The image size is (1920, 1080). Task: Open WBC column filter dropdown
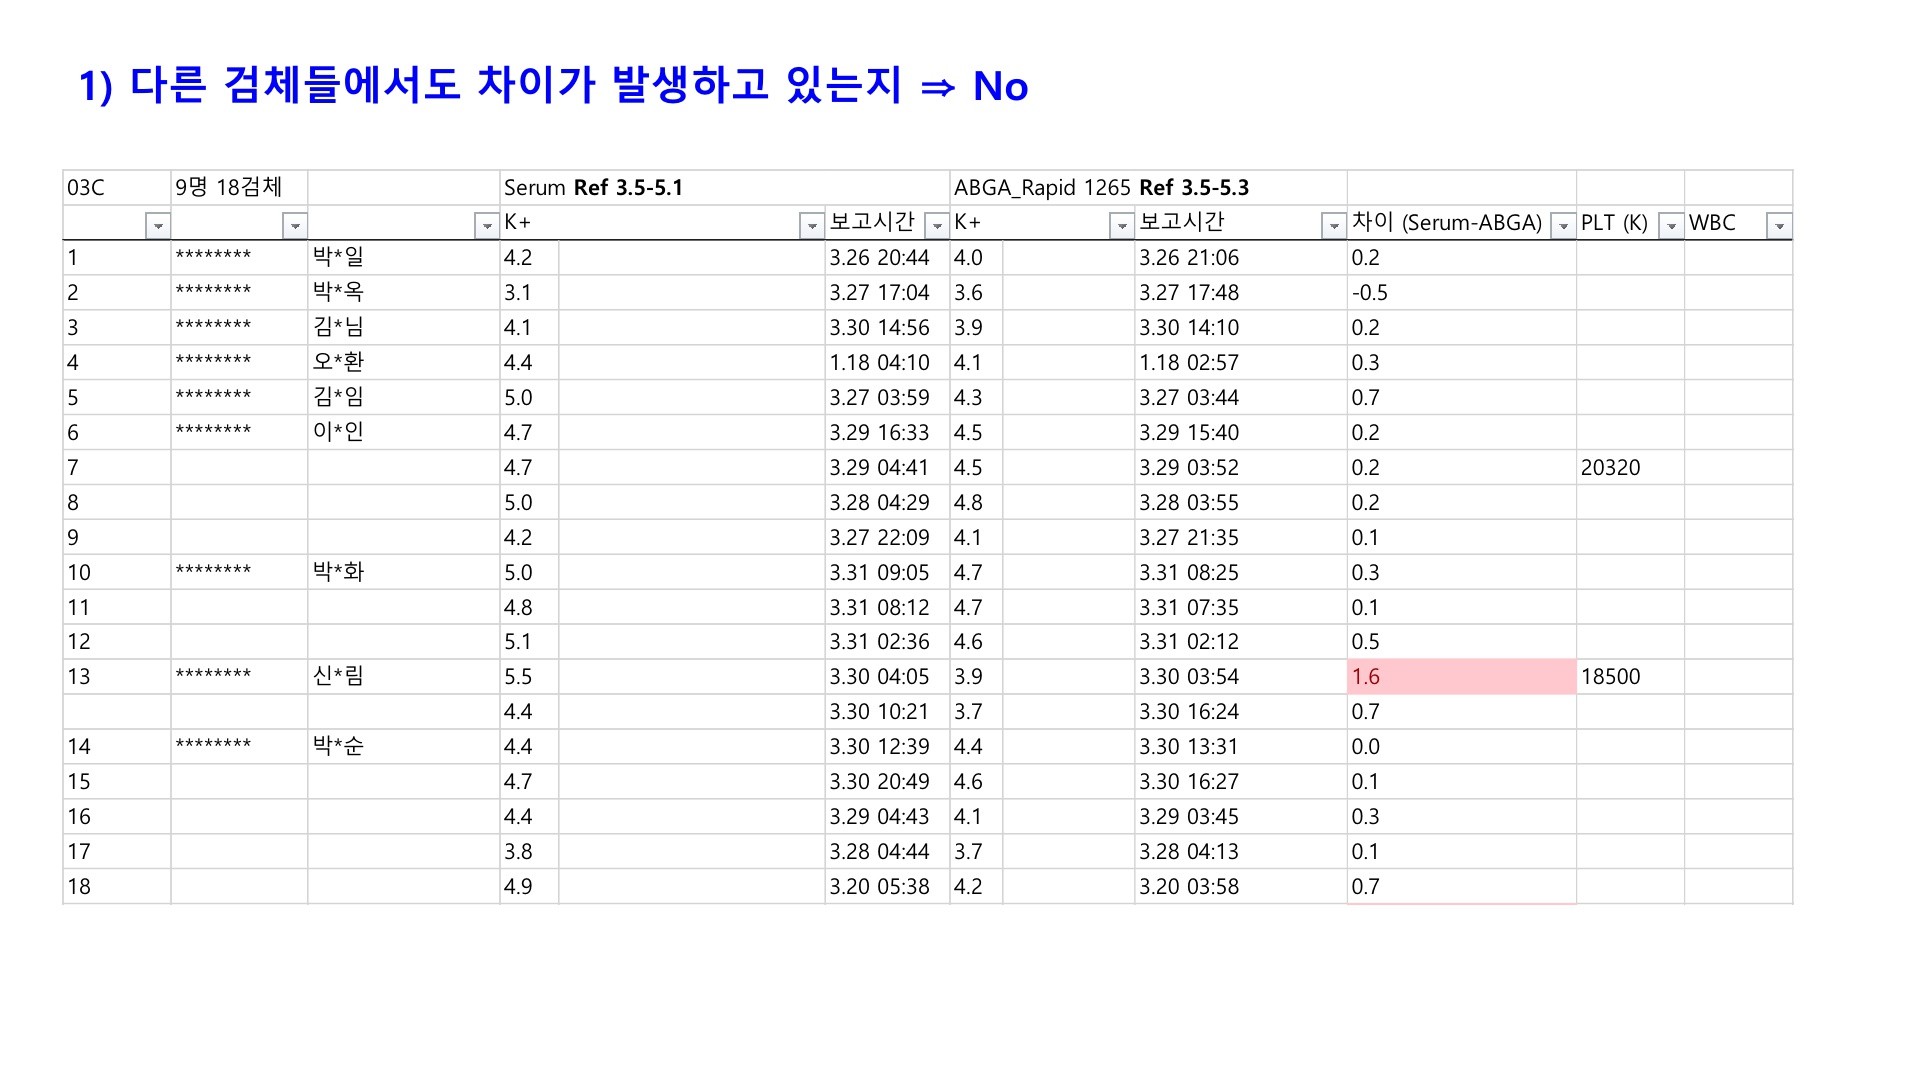click(1779, 226)
